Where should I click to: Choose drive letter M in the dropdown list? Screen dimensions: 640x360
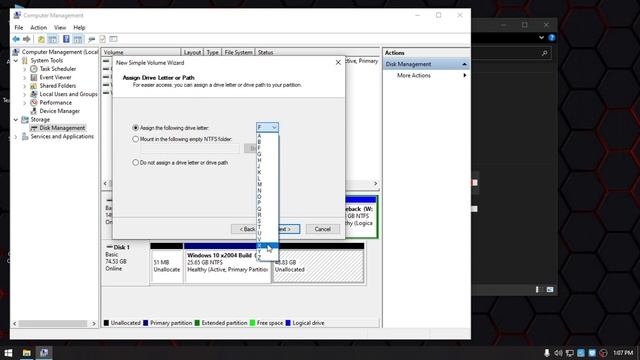point(267,184)
